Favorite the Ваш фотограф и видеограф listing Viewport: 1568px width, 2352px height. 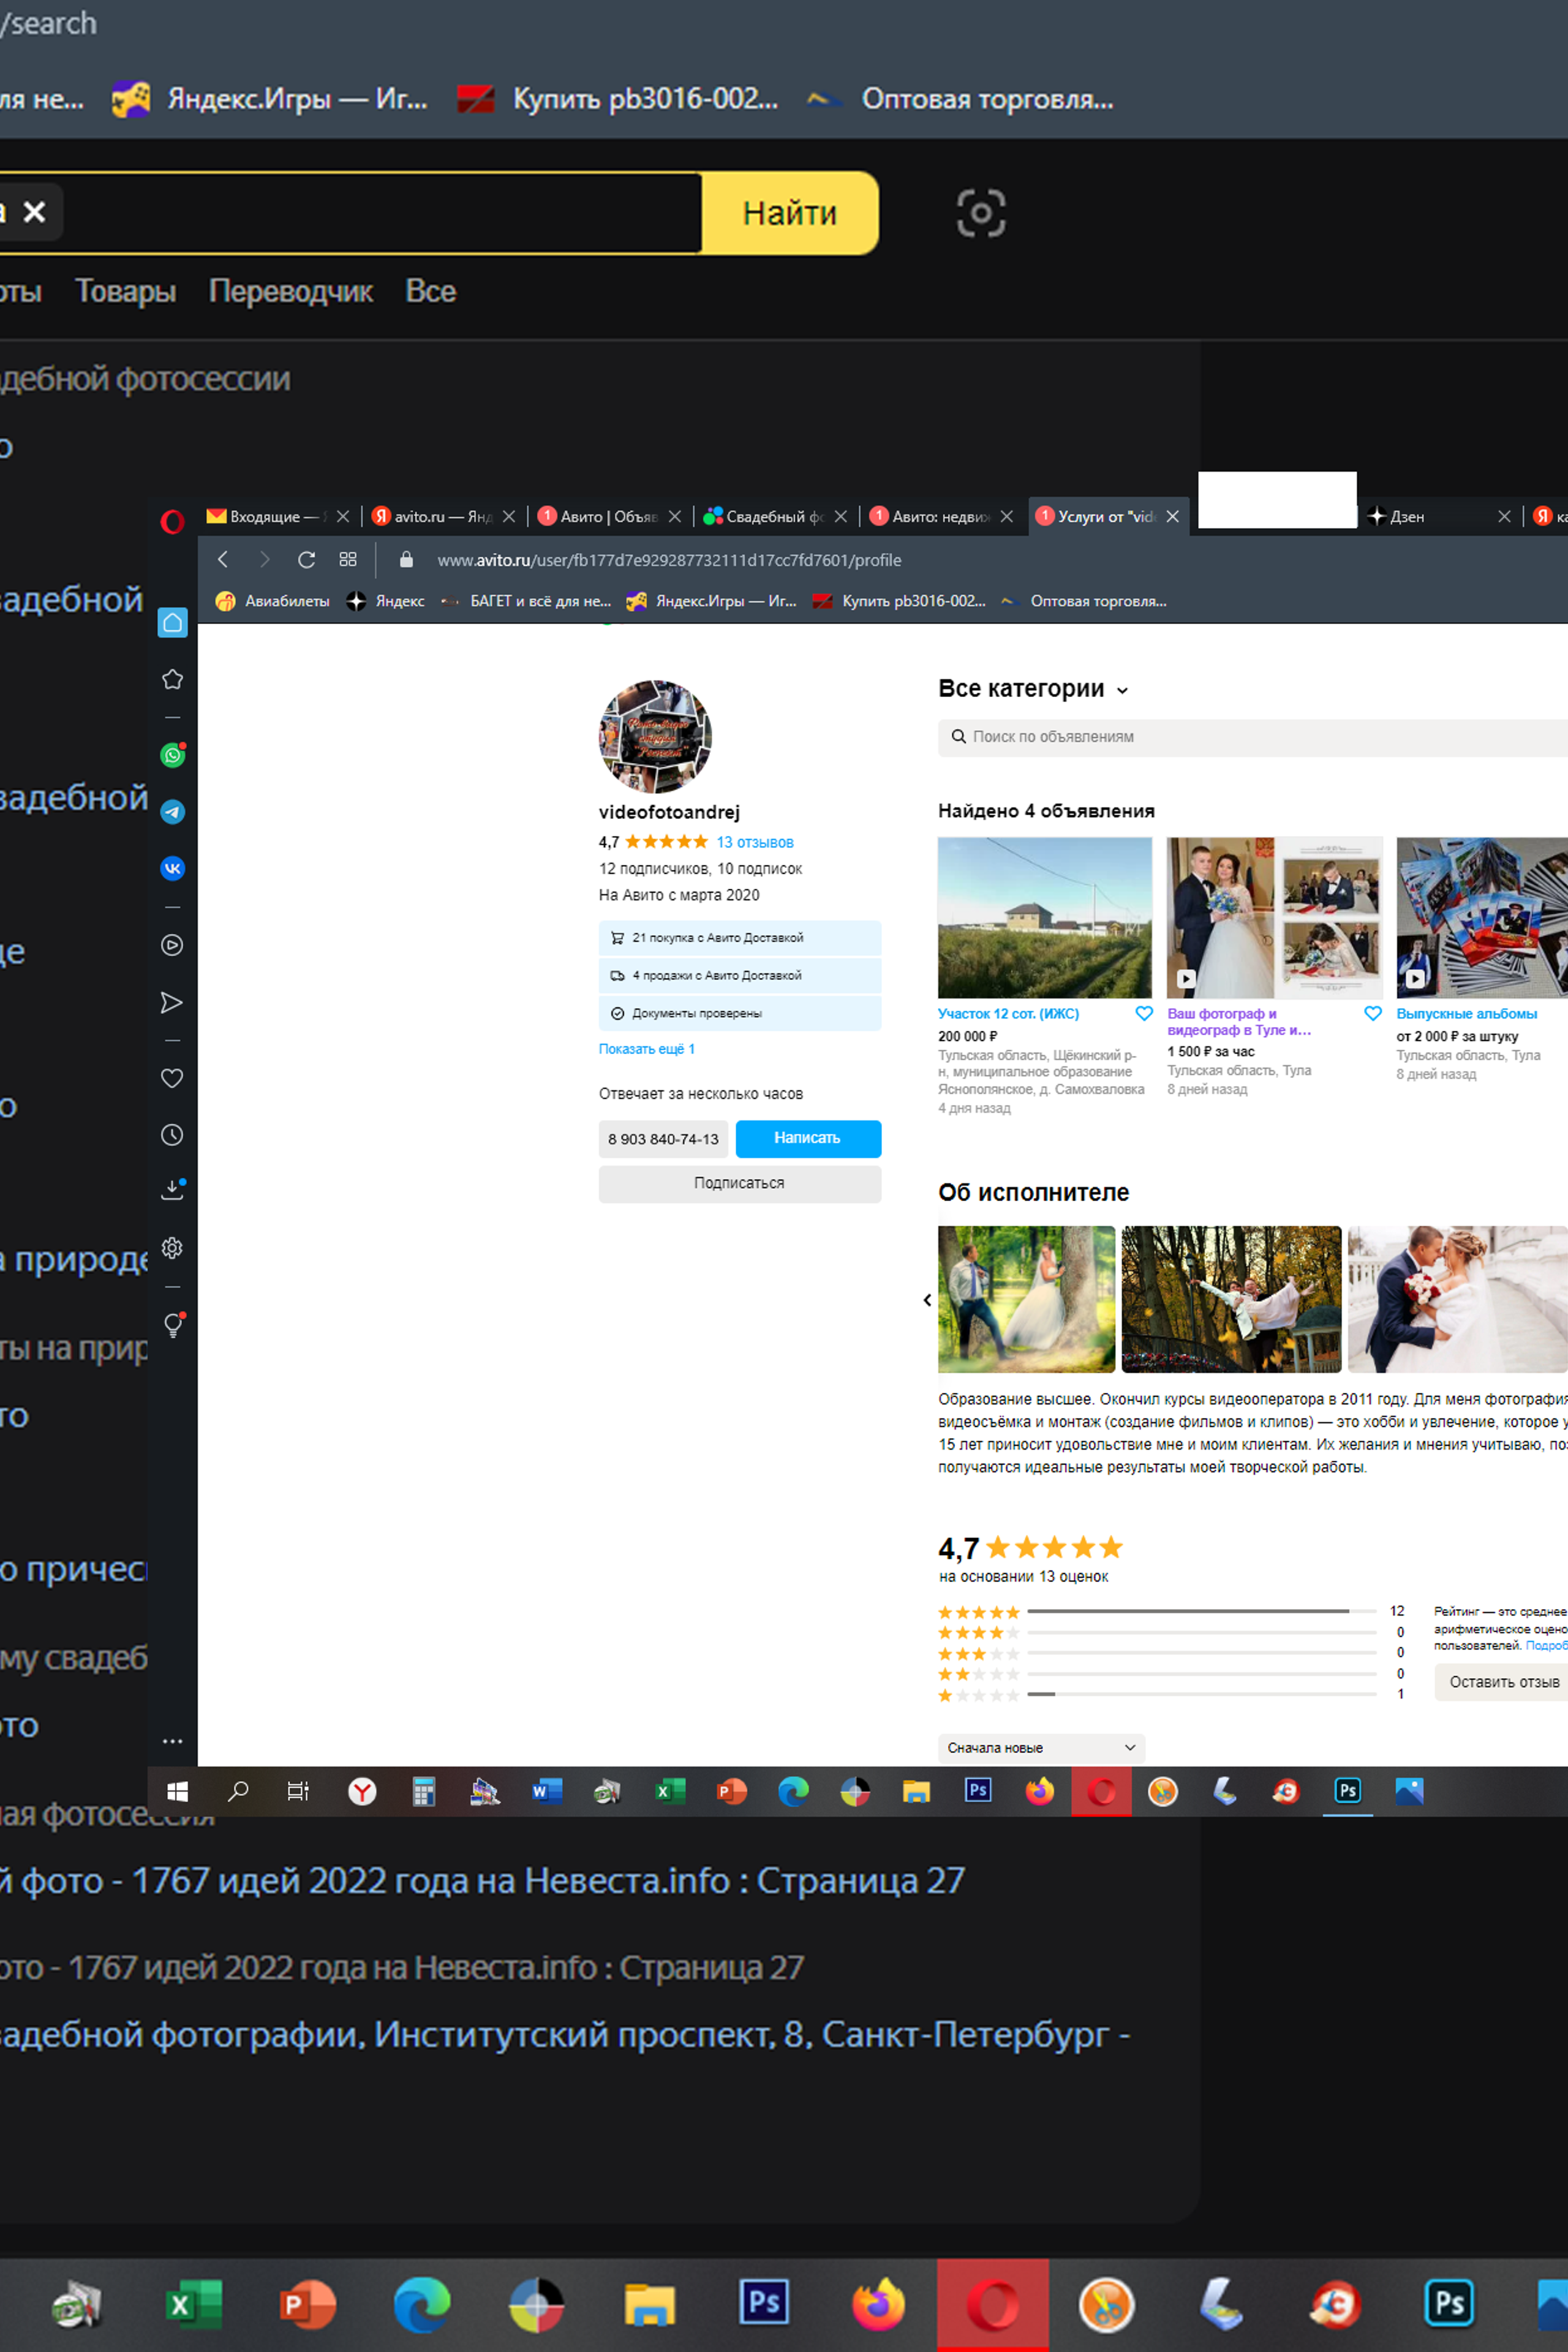(x=1373, y=1013)
